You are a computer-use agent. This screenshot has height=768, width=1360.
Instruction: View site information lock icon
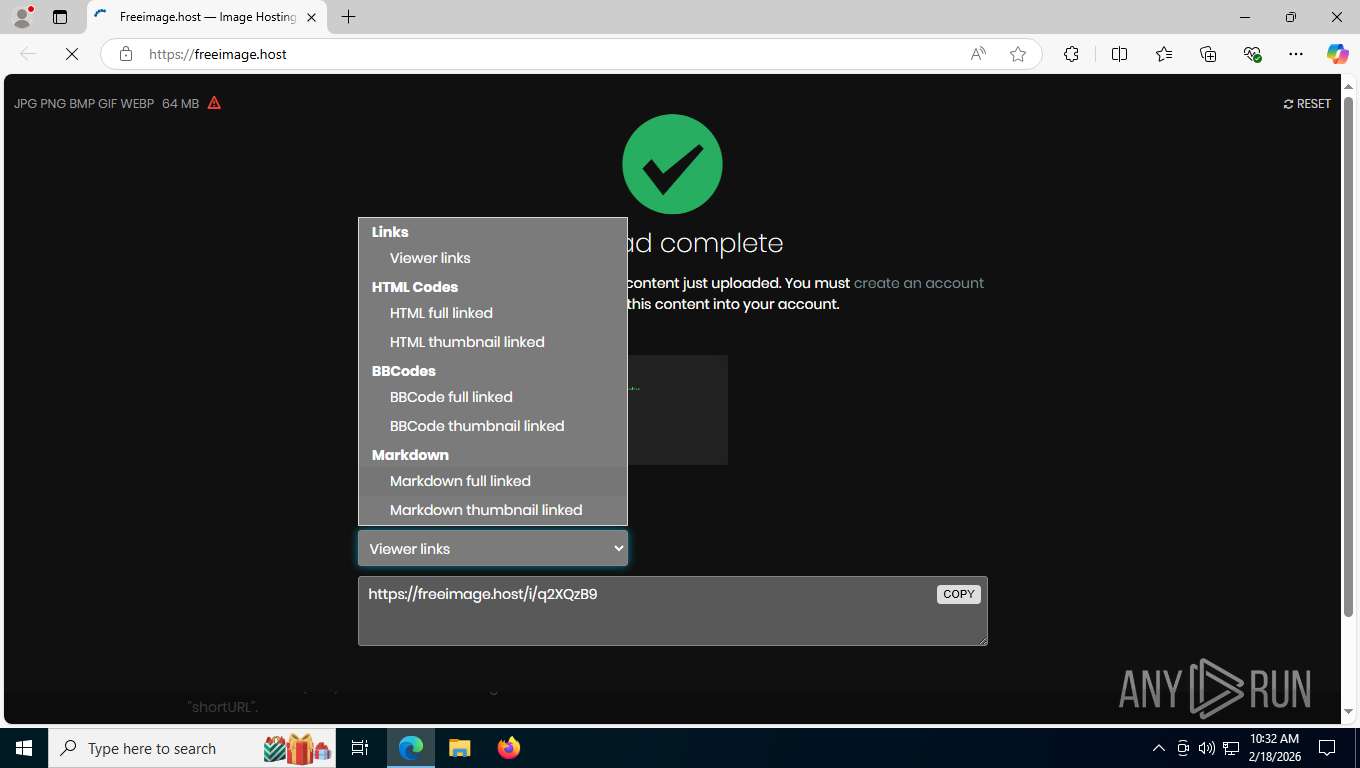pyautogui.click(x=126, y=54)
